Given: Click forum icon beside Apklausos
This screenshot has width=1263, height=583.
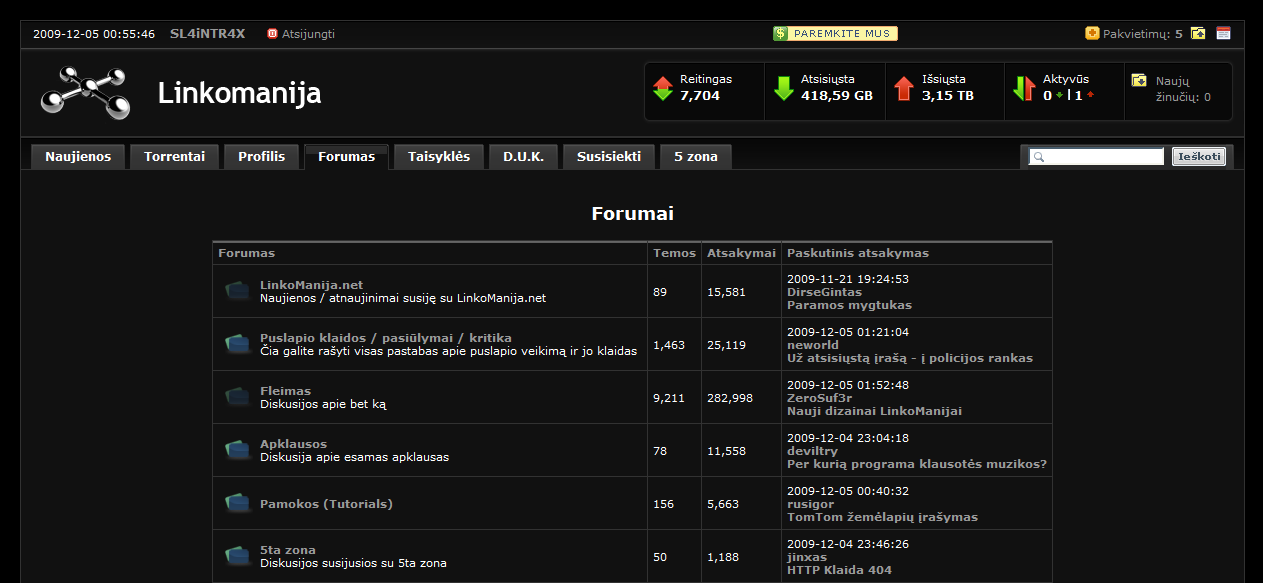Looking at the screenshot, I should click(x=237, y=450).
